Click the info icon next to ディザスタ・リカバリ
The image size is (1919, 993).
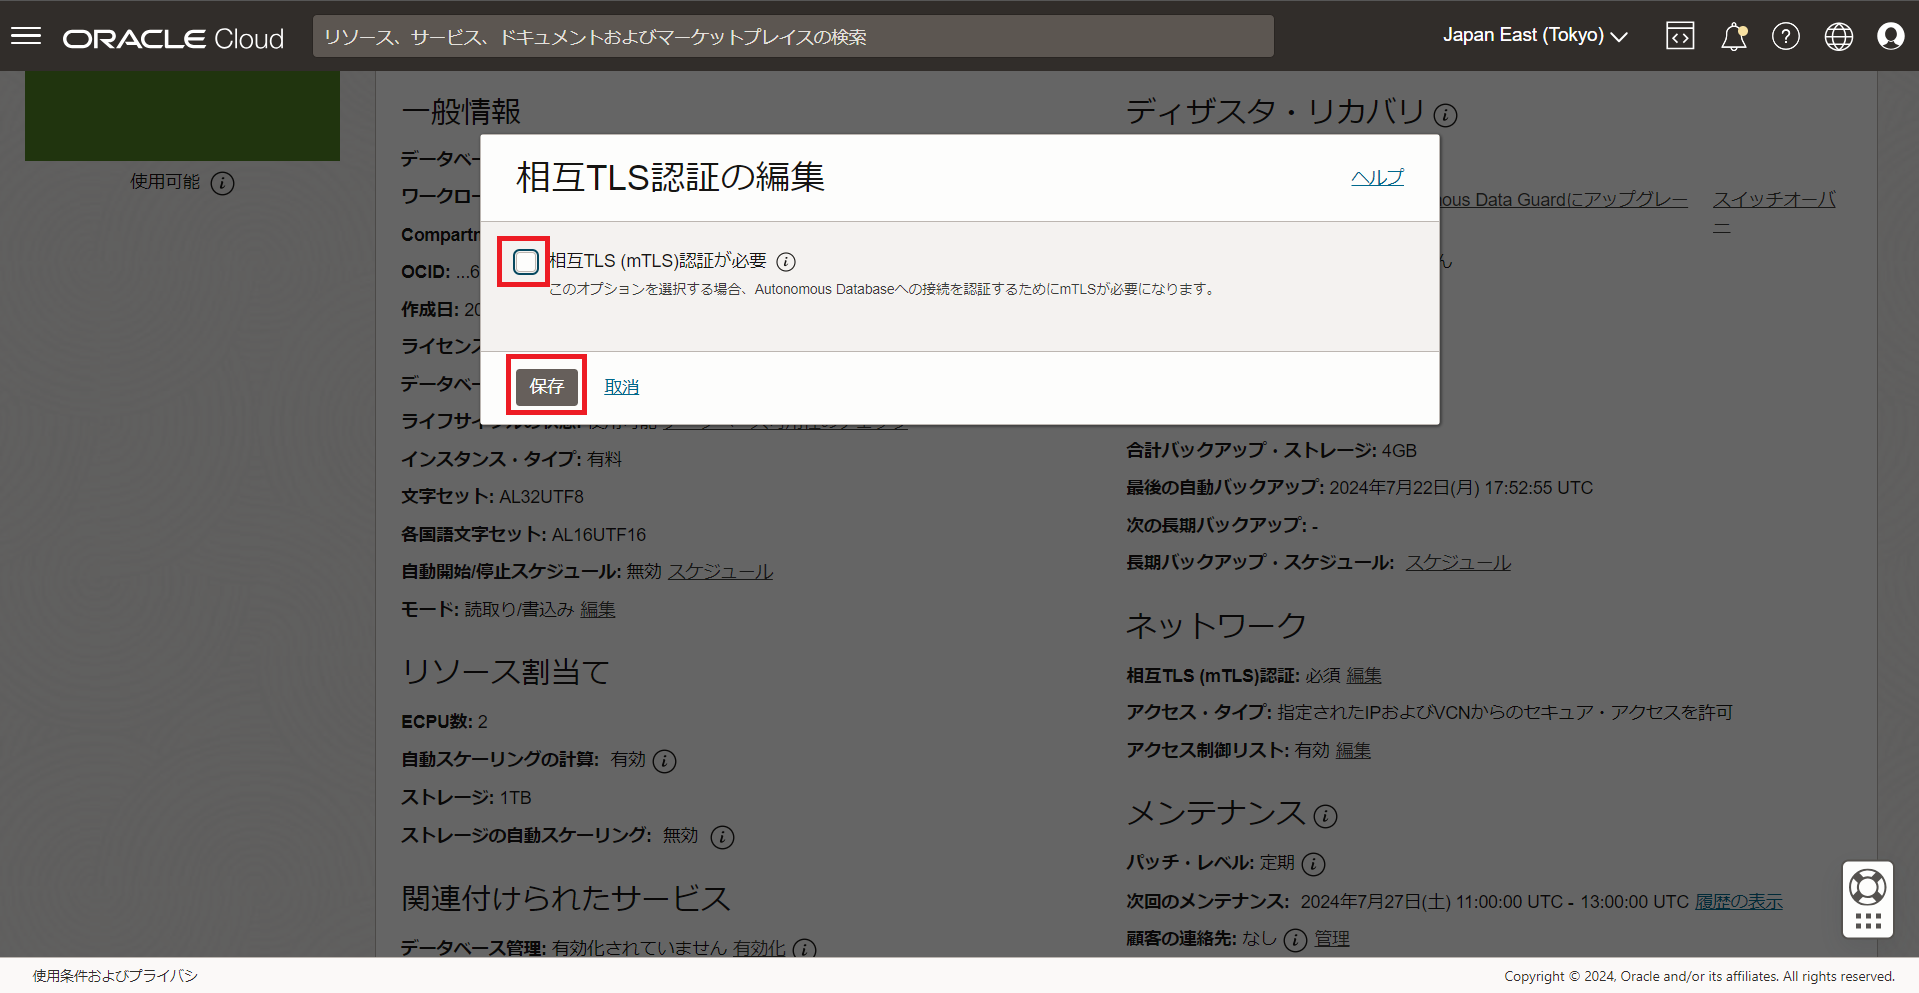pyautogui.click(x=1445, y=115)
